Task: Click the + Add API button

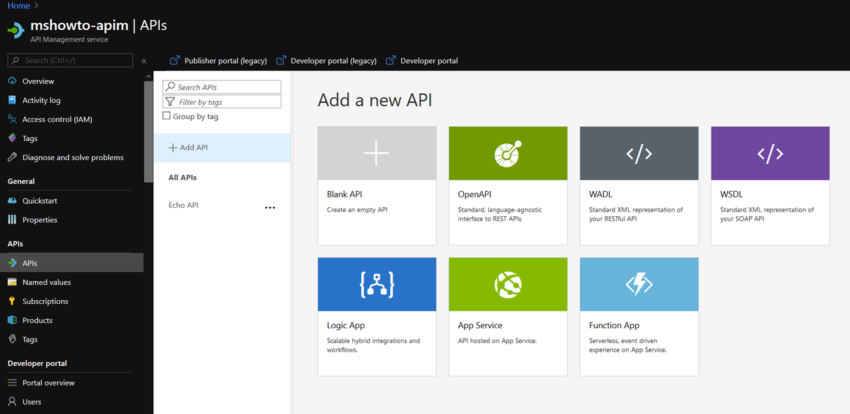Action: point(188,148)
